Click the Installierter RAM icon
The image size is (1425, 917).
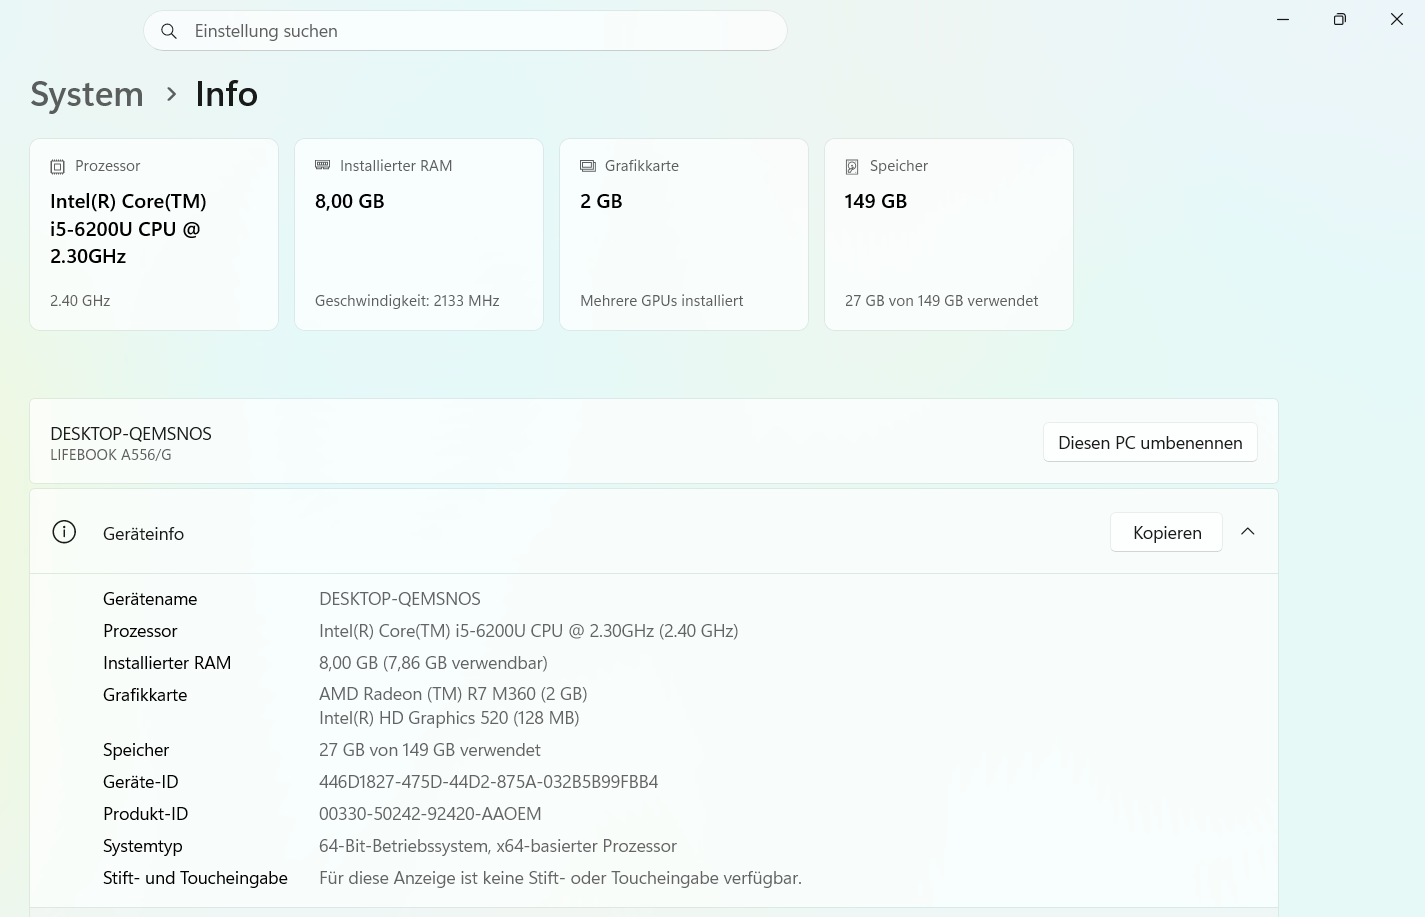click(x=322, y=165)
